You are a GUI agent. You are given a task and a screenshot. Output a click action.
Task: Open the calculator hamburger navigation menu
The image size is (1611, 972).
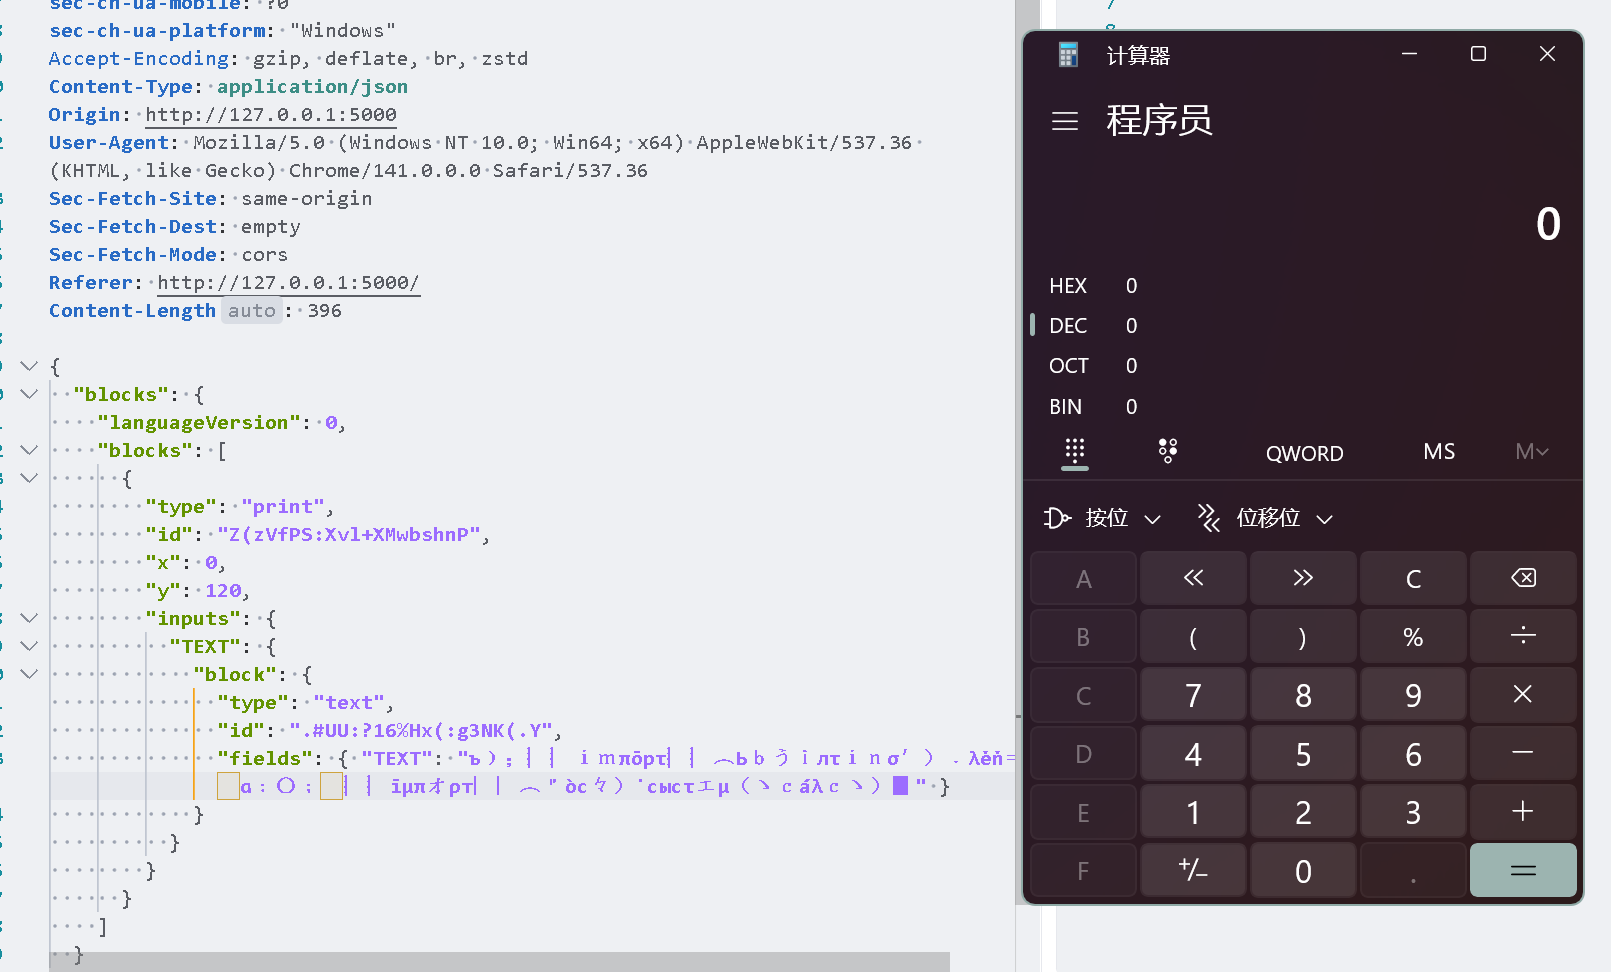coord(1064,121)
